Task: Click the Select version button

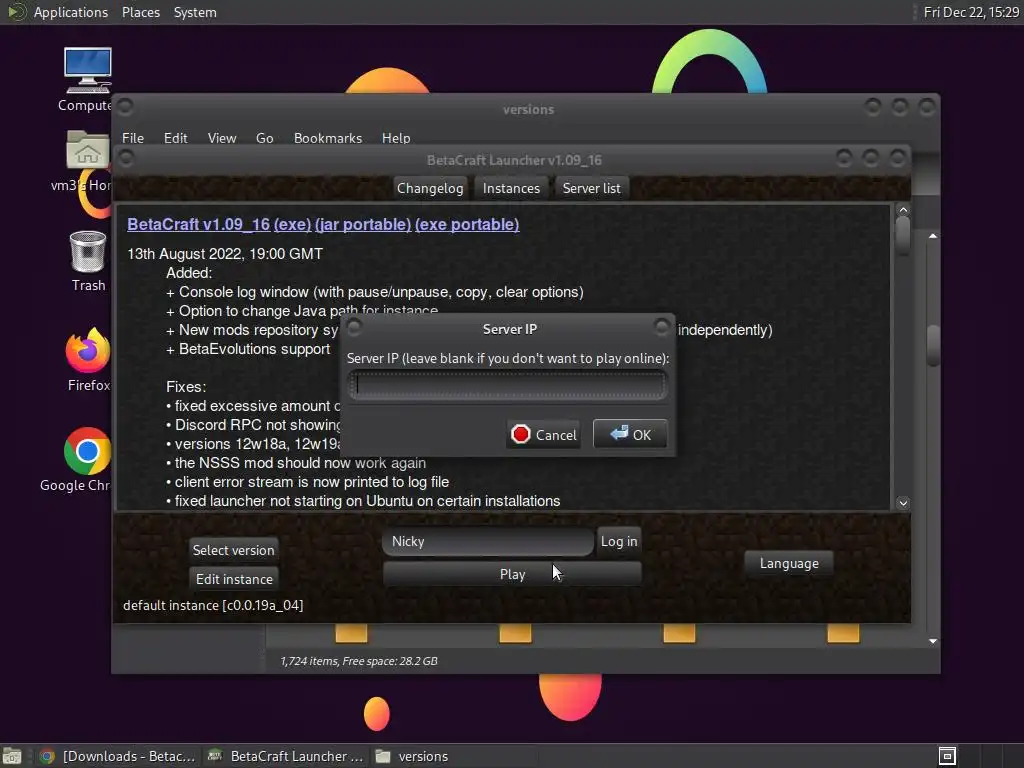Action: [x=233, y=550]
